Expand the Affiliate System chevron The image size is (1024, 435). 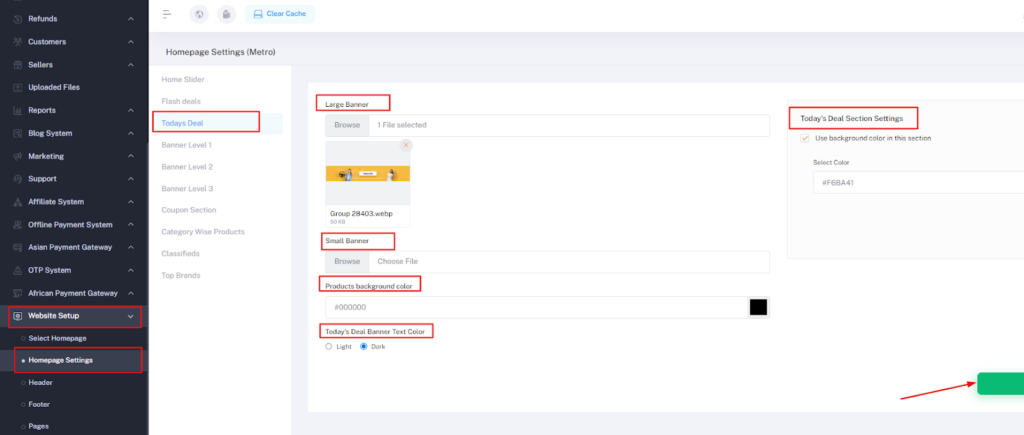(x=131, y=202)
